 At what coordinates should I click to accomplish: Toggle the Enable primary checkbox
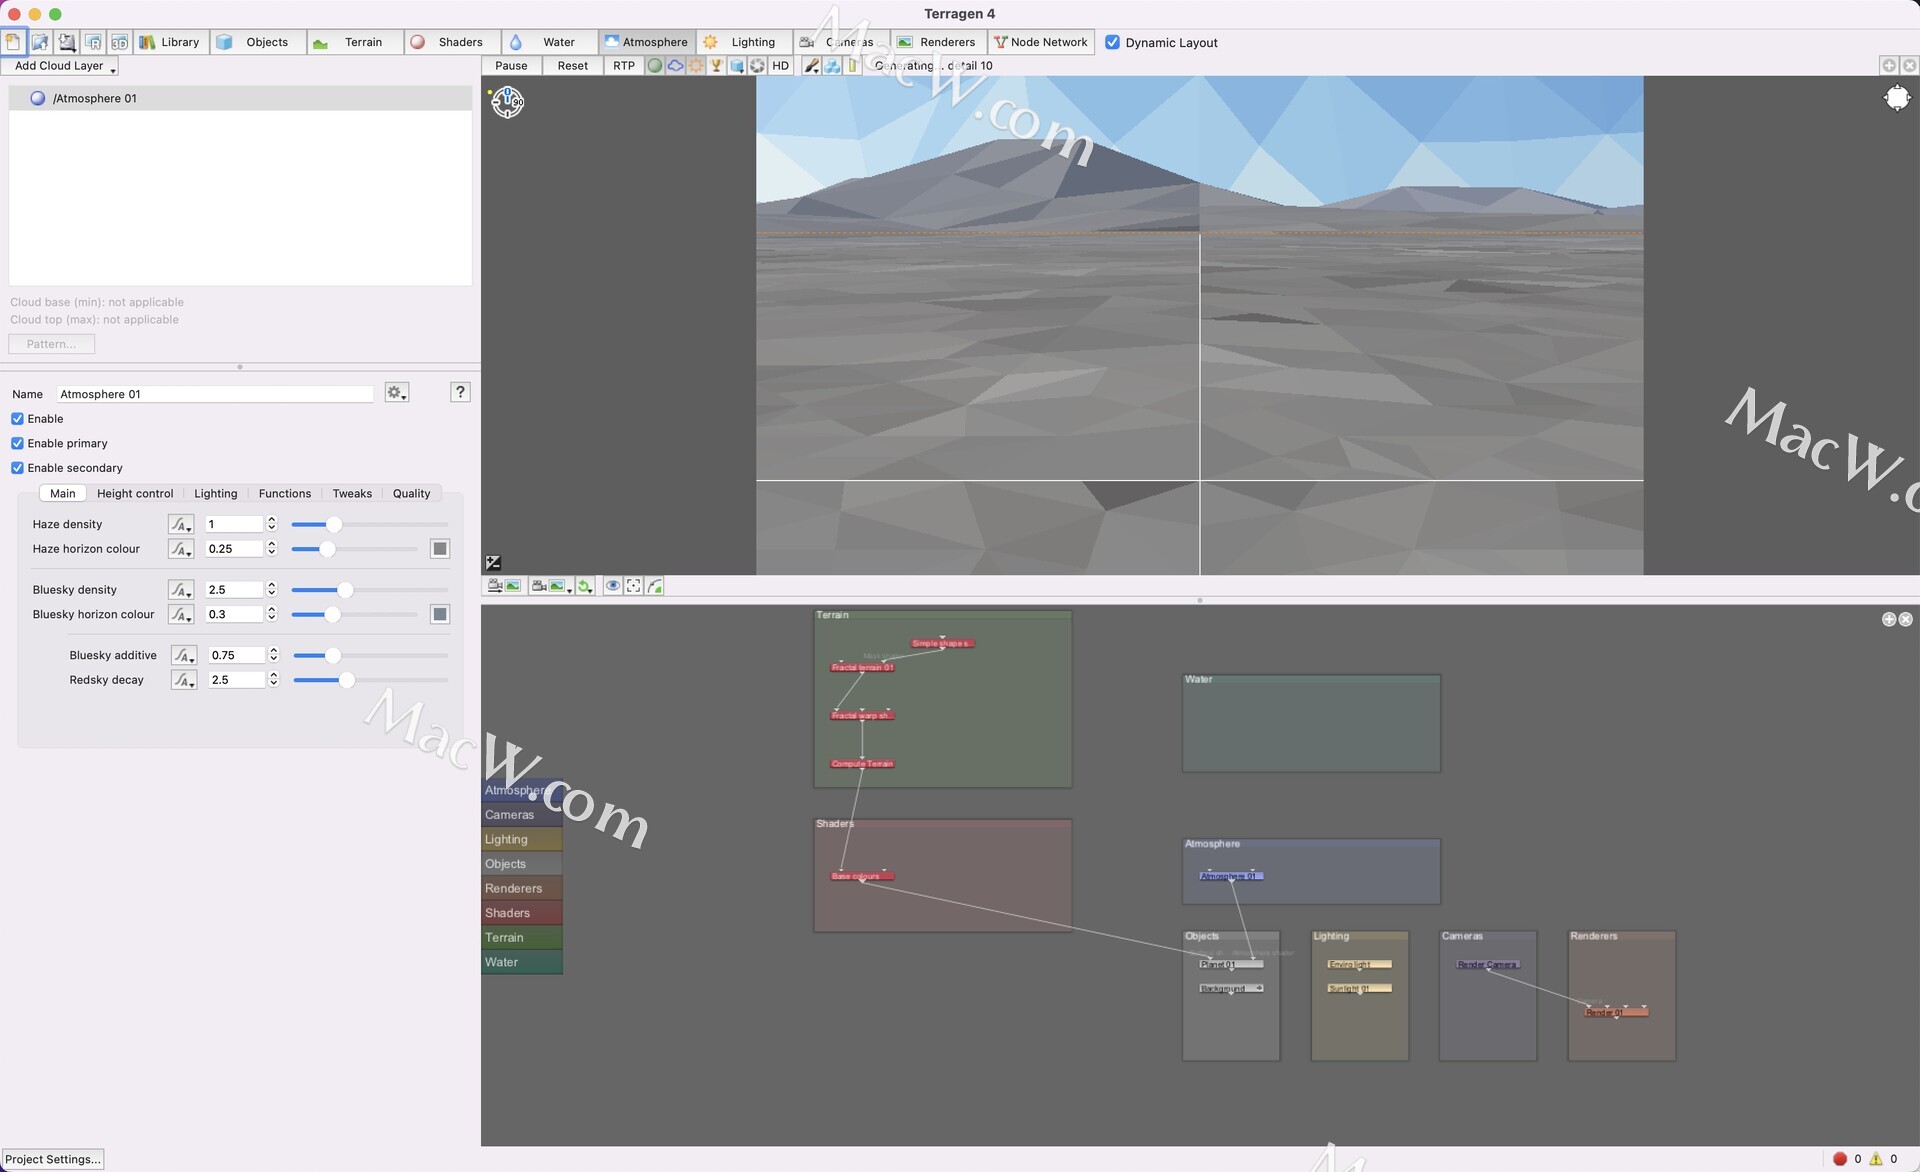tap(17, 443)
